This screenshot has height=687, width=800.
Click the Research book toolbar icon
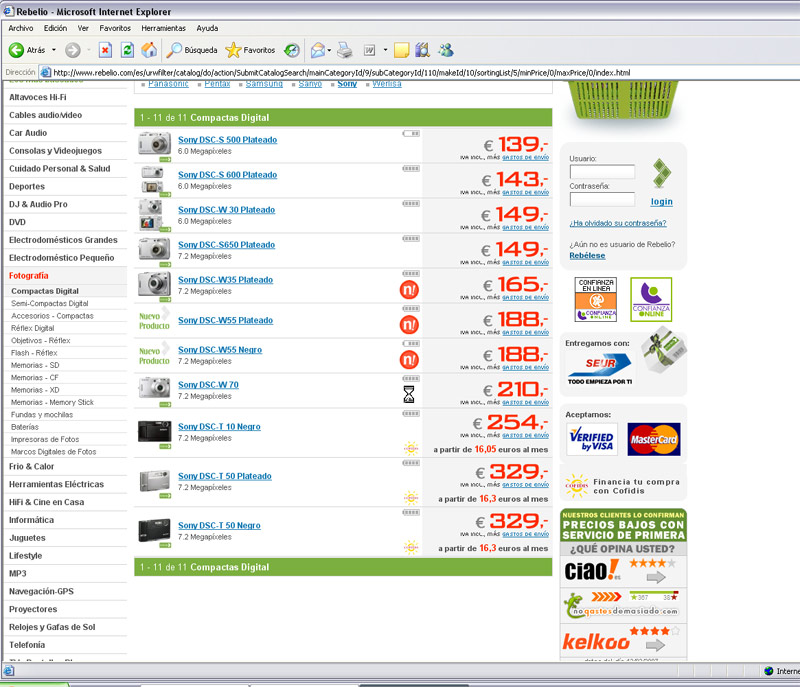(x=422, y=50)
